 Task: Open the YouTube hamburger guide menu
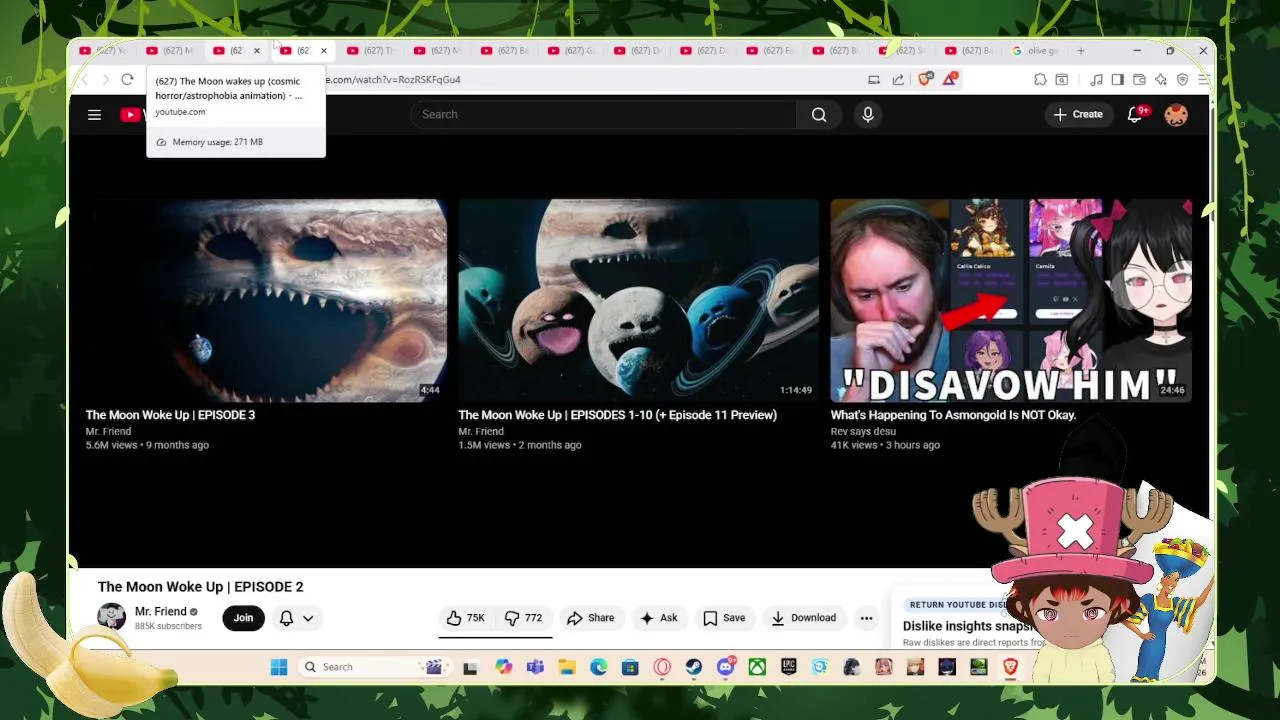94,114
